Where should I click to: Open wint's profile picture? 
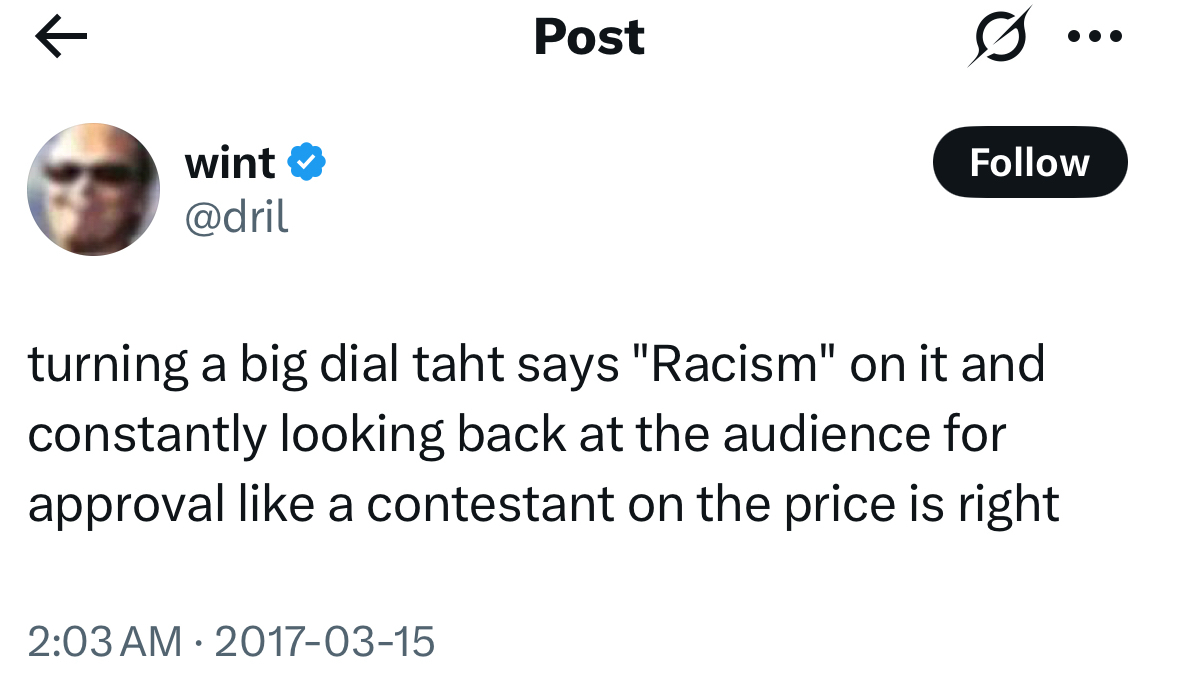pyautogui.click(x=93, y=189)
